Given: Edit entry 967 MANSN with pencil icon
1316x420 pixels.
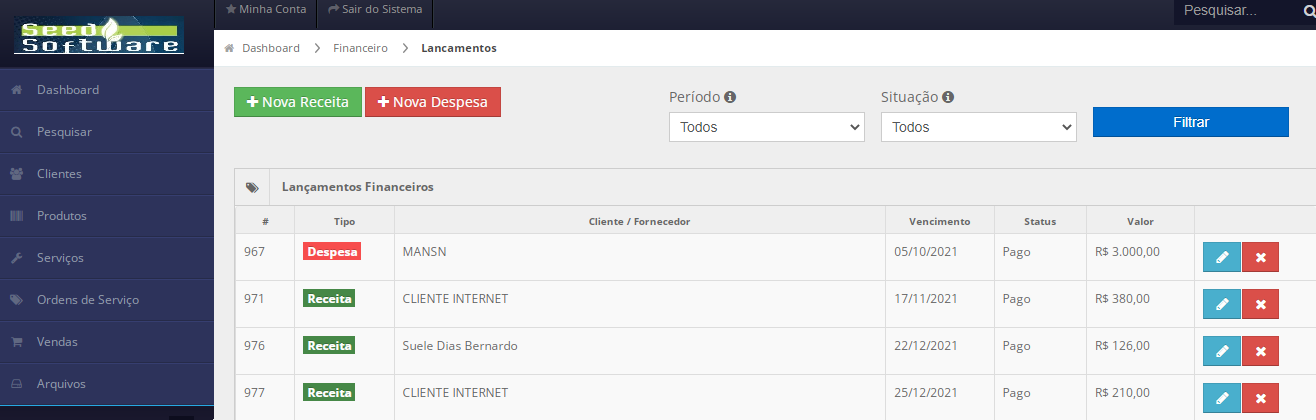Looking at the screenshot, I should (1221, 257).
